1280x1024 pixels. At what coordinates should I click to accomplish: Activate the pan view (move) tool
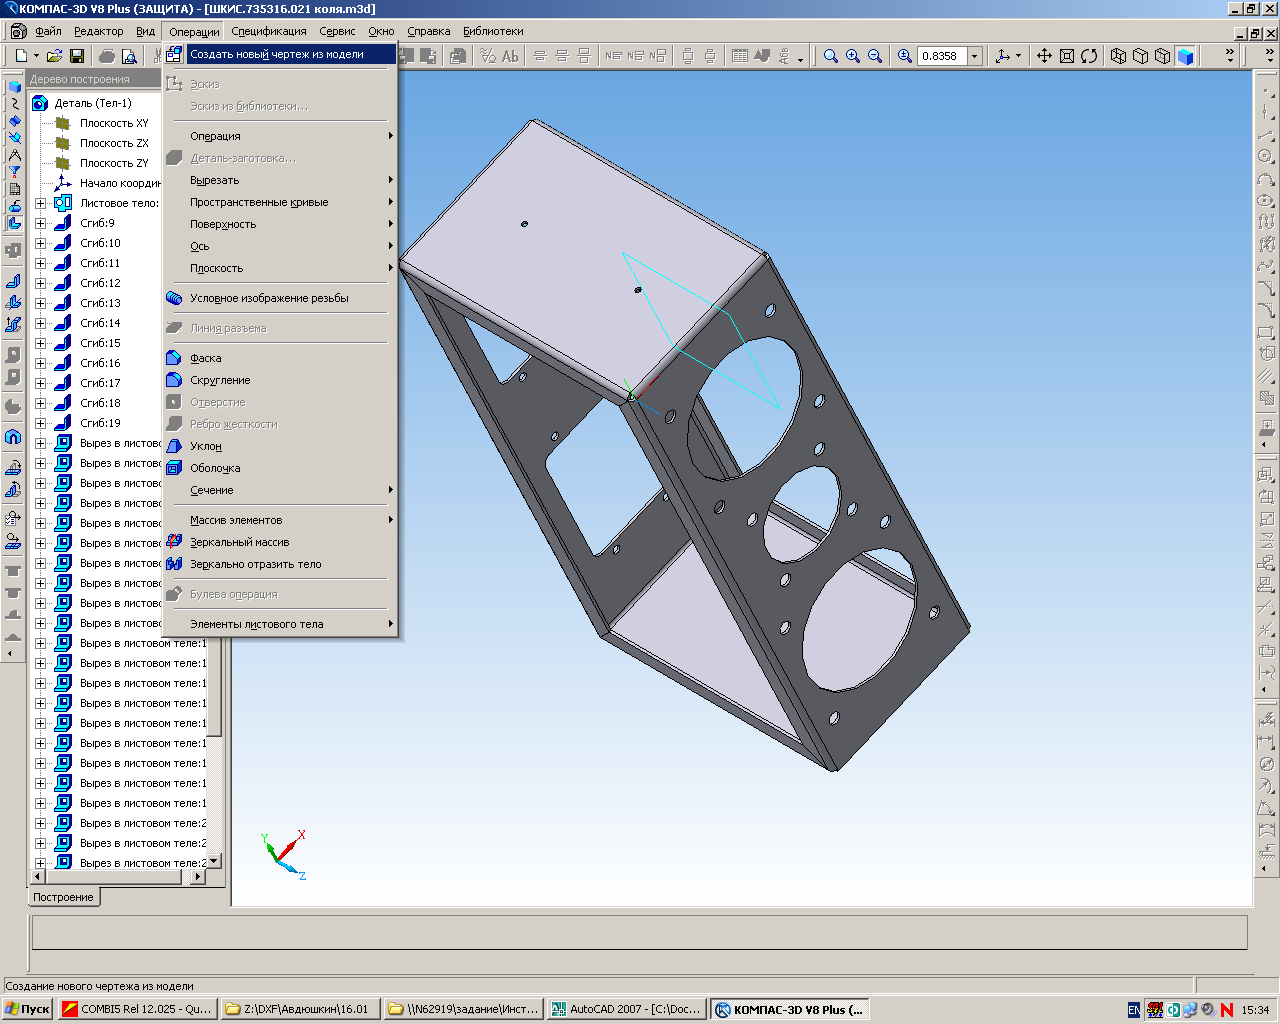[x=1044, y=56]
